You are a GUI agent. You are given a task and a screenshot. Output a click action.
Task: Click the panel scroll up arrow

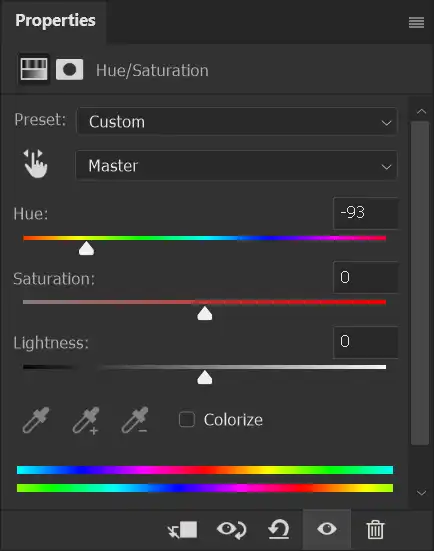point(421,112)
